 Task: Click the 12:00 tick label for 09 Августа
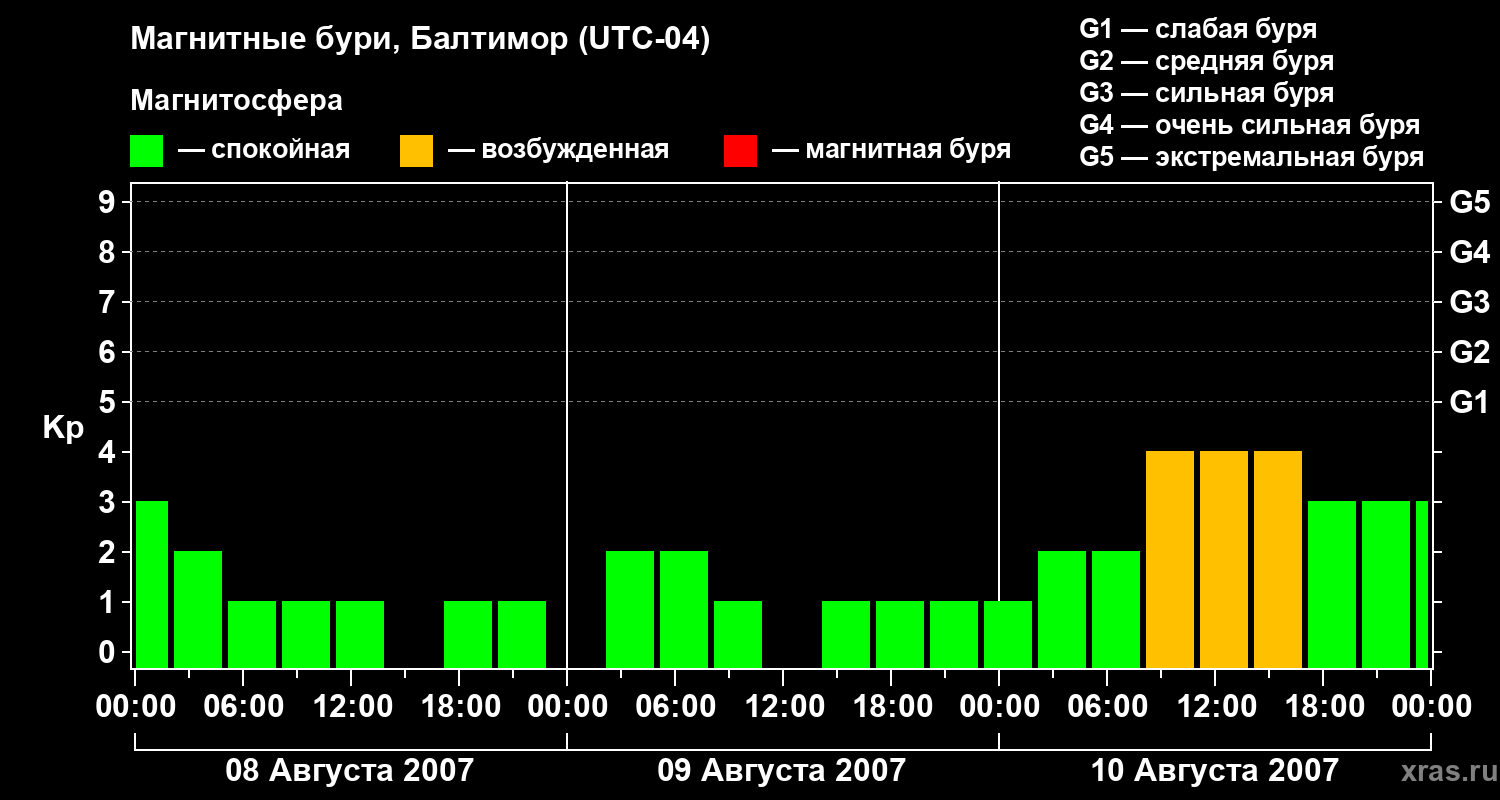pyautogui.click(x=783, y=707)
